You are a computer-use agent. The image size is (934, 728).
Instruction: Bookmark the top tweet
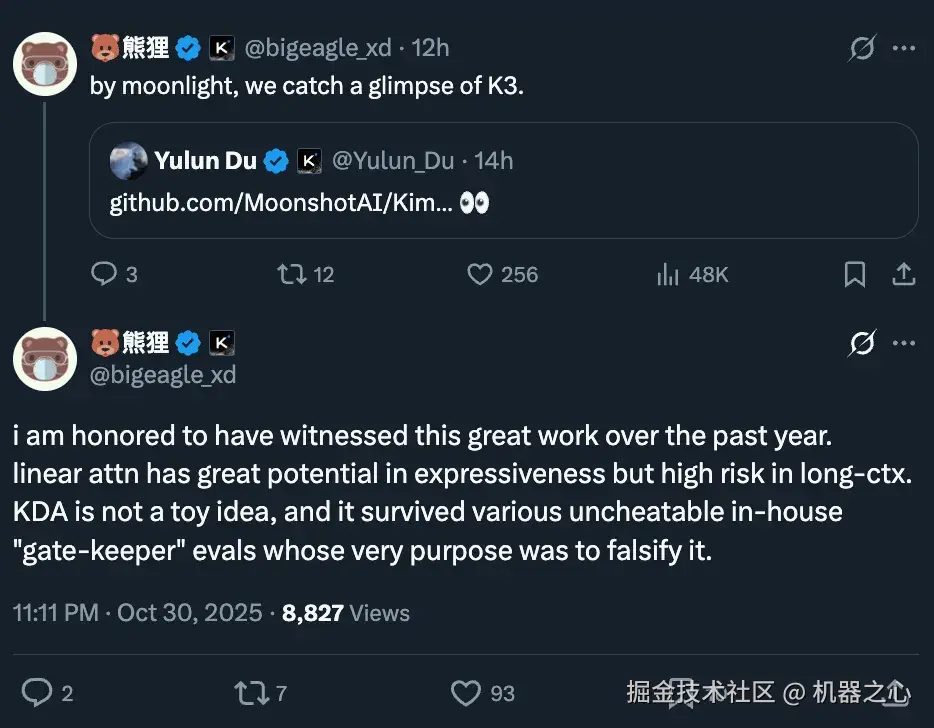point(855,274)
